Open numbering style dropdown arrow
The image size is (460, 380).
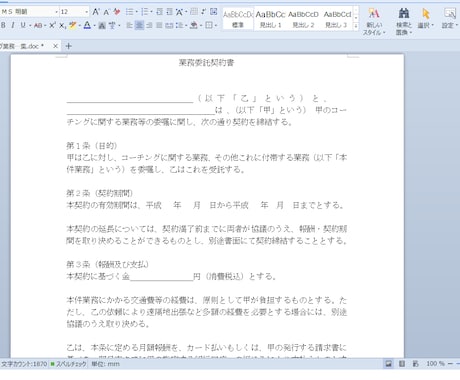pyautogui.click(x=151, y=12)
